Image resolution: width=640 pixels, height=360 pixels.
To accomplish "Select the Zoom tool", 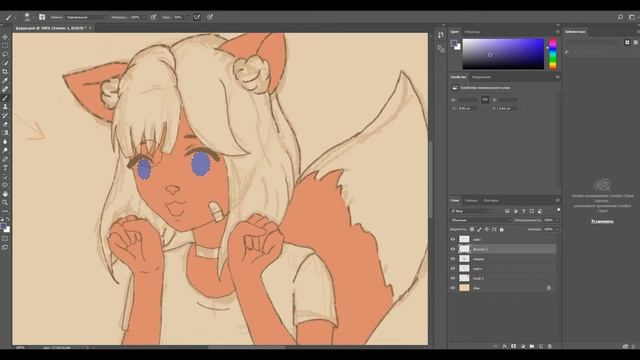I will 5,202.
